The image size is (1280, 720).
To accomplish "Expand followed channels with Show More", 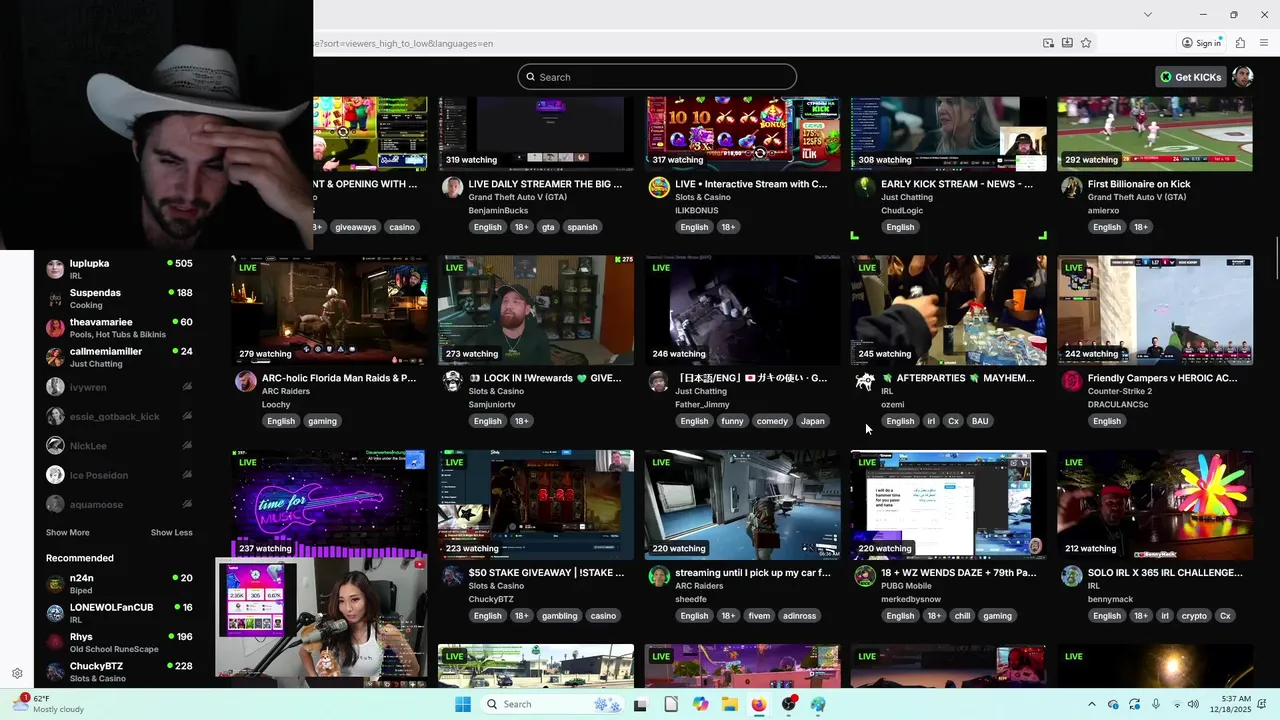I will pos(68,533).
